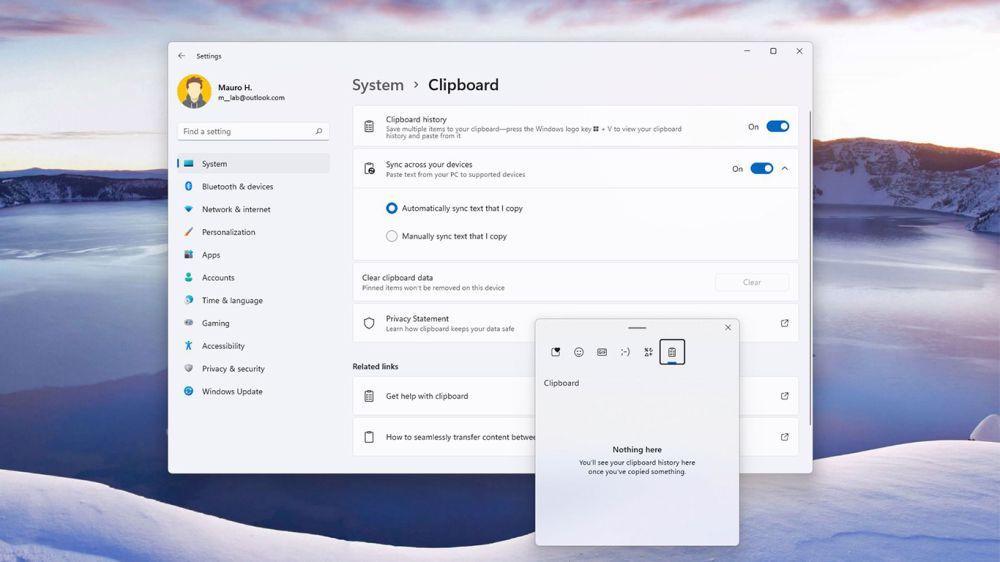Click the Accessibility figure icon
This screenshot has height=562, width=1000.
(189, 345)
